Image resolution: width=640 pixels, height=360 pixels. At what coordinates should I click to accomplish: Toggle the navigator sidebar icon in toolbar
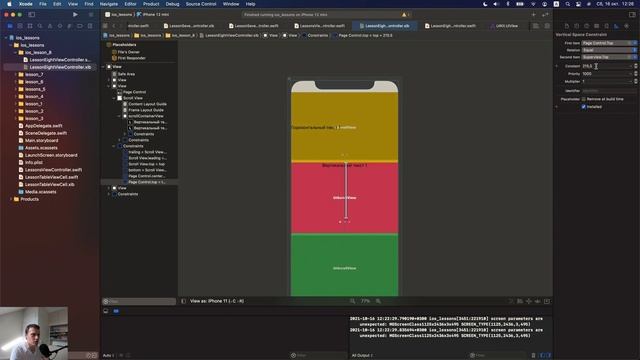(x=32, y=14)
